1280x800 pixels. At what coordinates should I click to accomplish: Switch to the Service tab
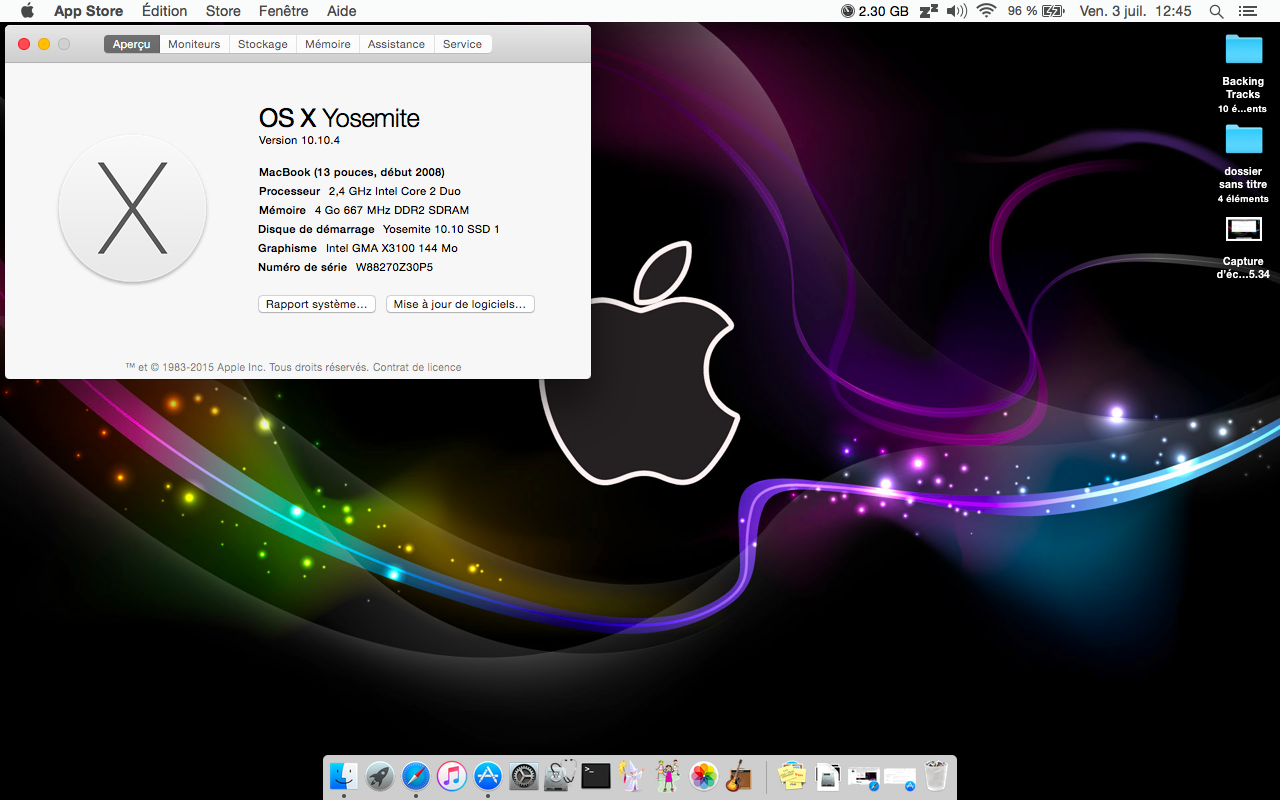coord(463,44)
